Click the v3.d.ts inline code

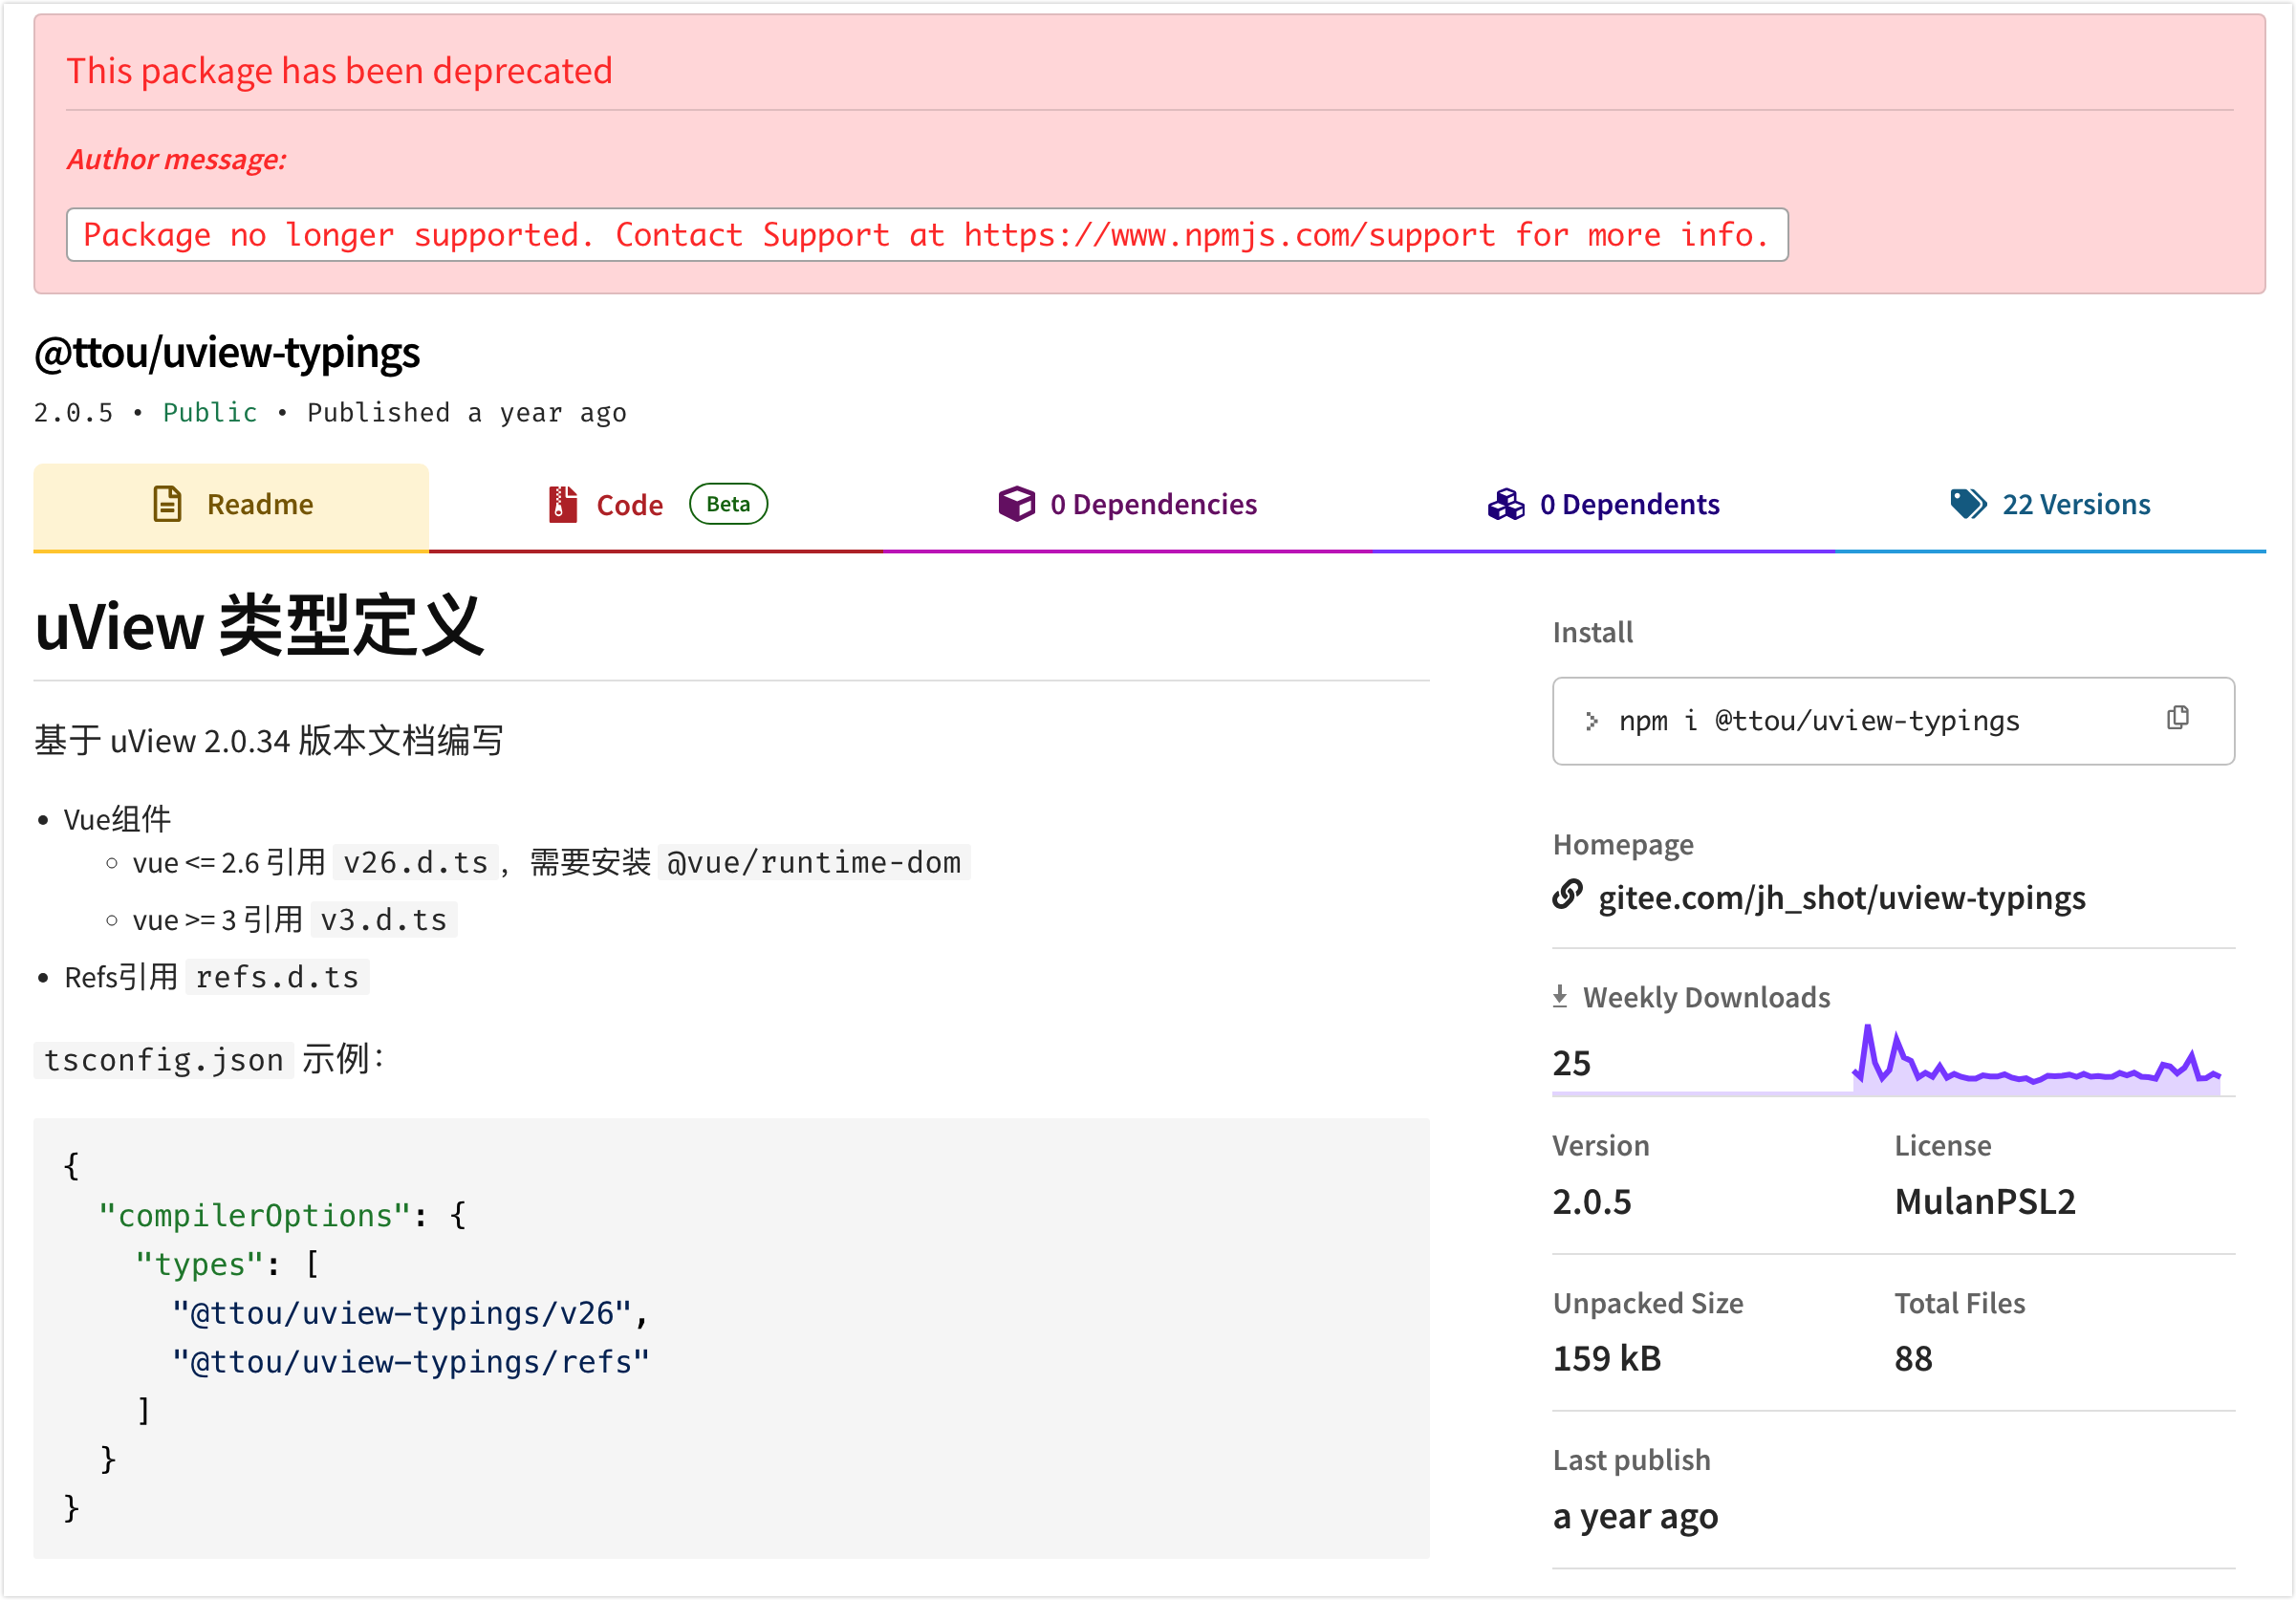pos(384,919)
